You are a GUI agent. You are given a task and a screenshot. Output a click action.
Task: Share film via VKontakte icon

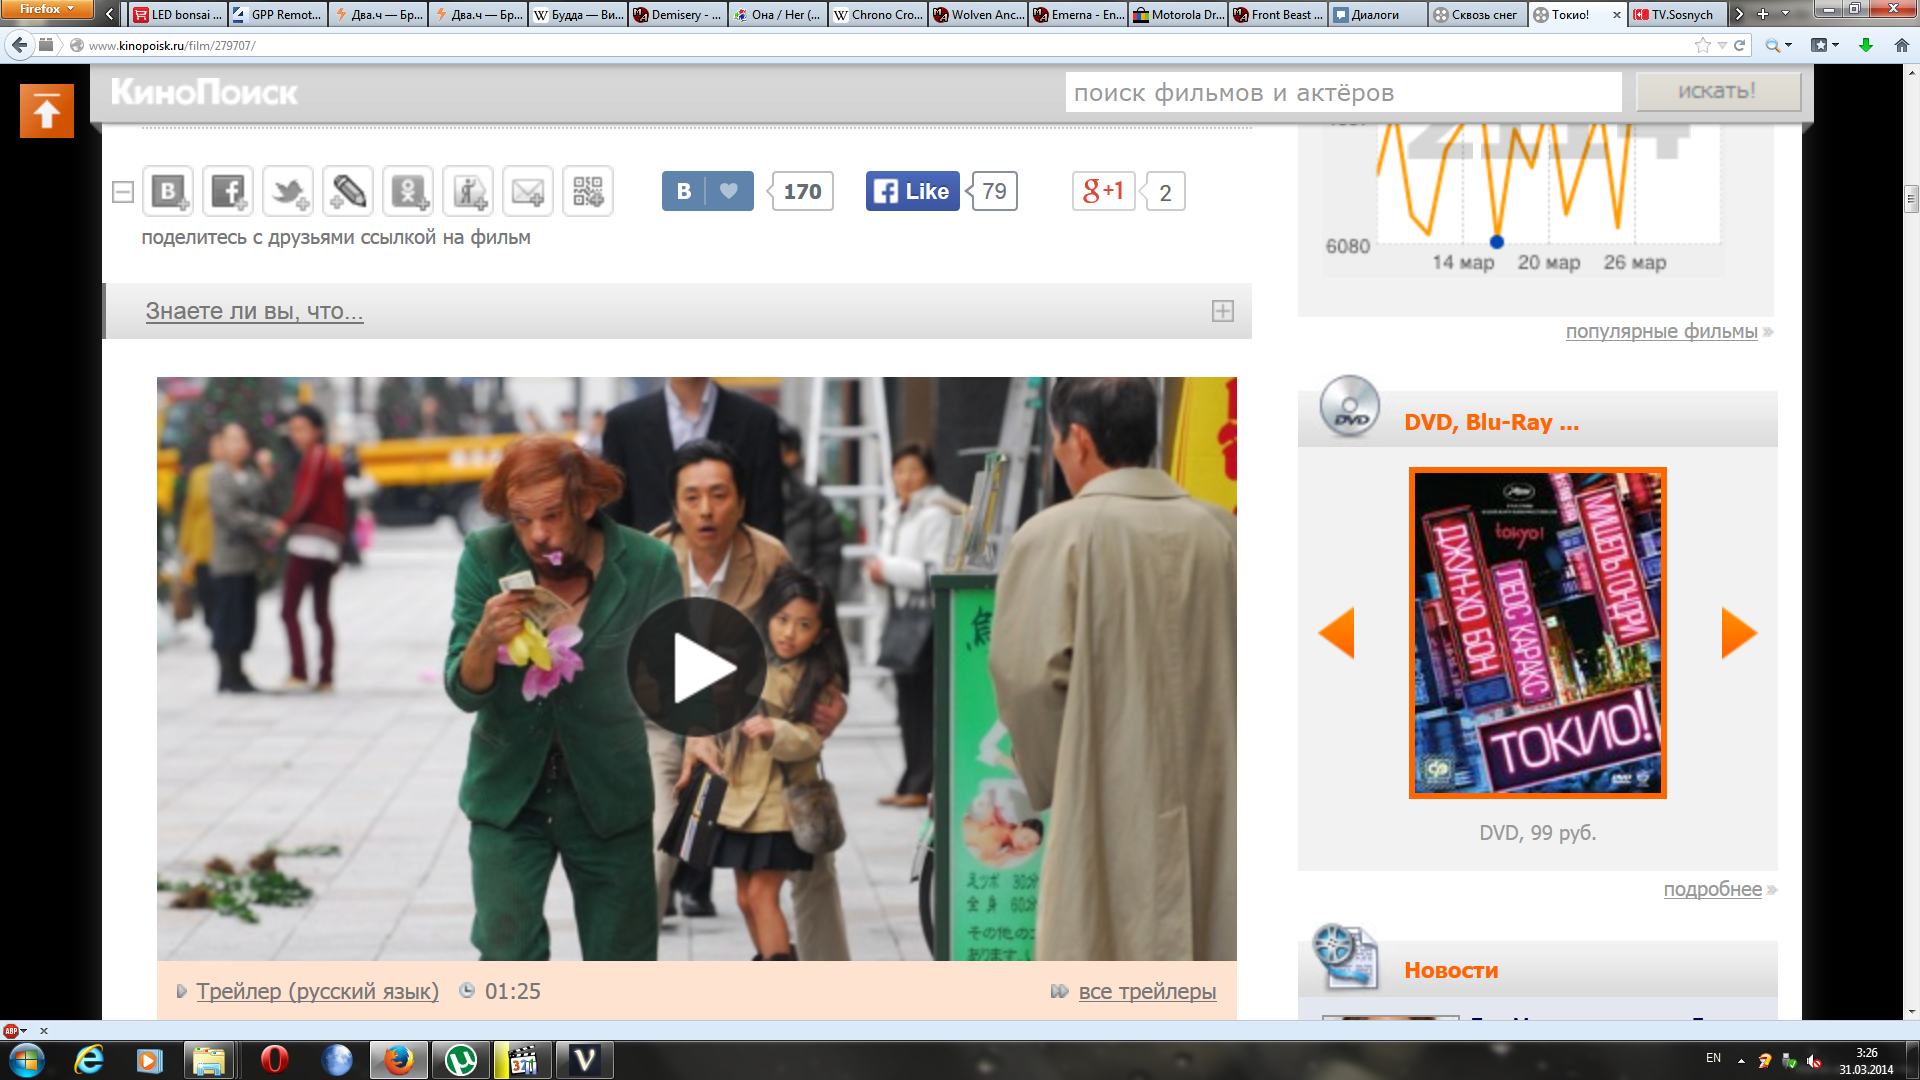[168, 191]
